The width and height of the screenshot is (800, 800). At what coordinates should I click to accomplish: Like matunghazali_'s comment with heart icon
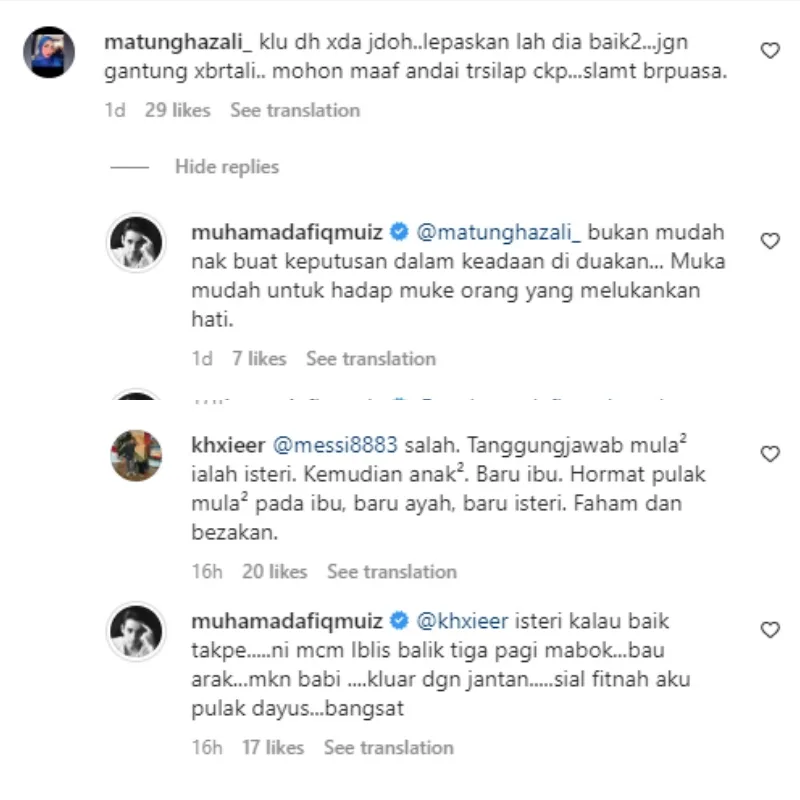tap(770, 51)
